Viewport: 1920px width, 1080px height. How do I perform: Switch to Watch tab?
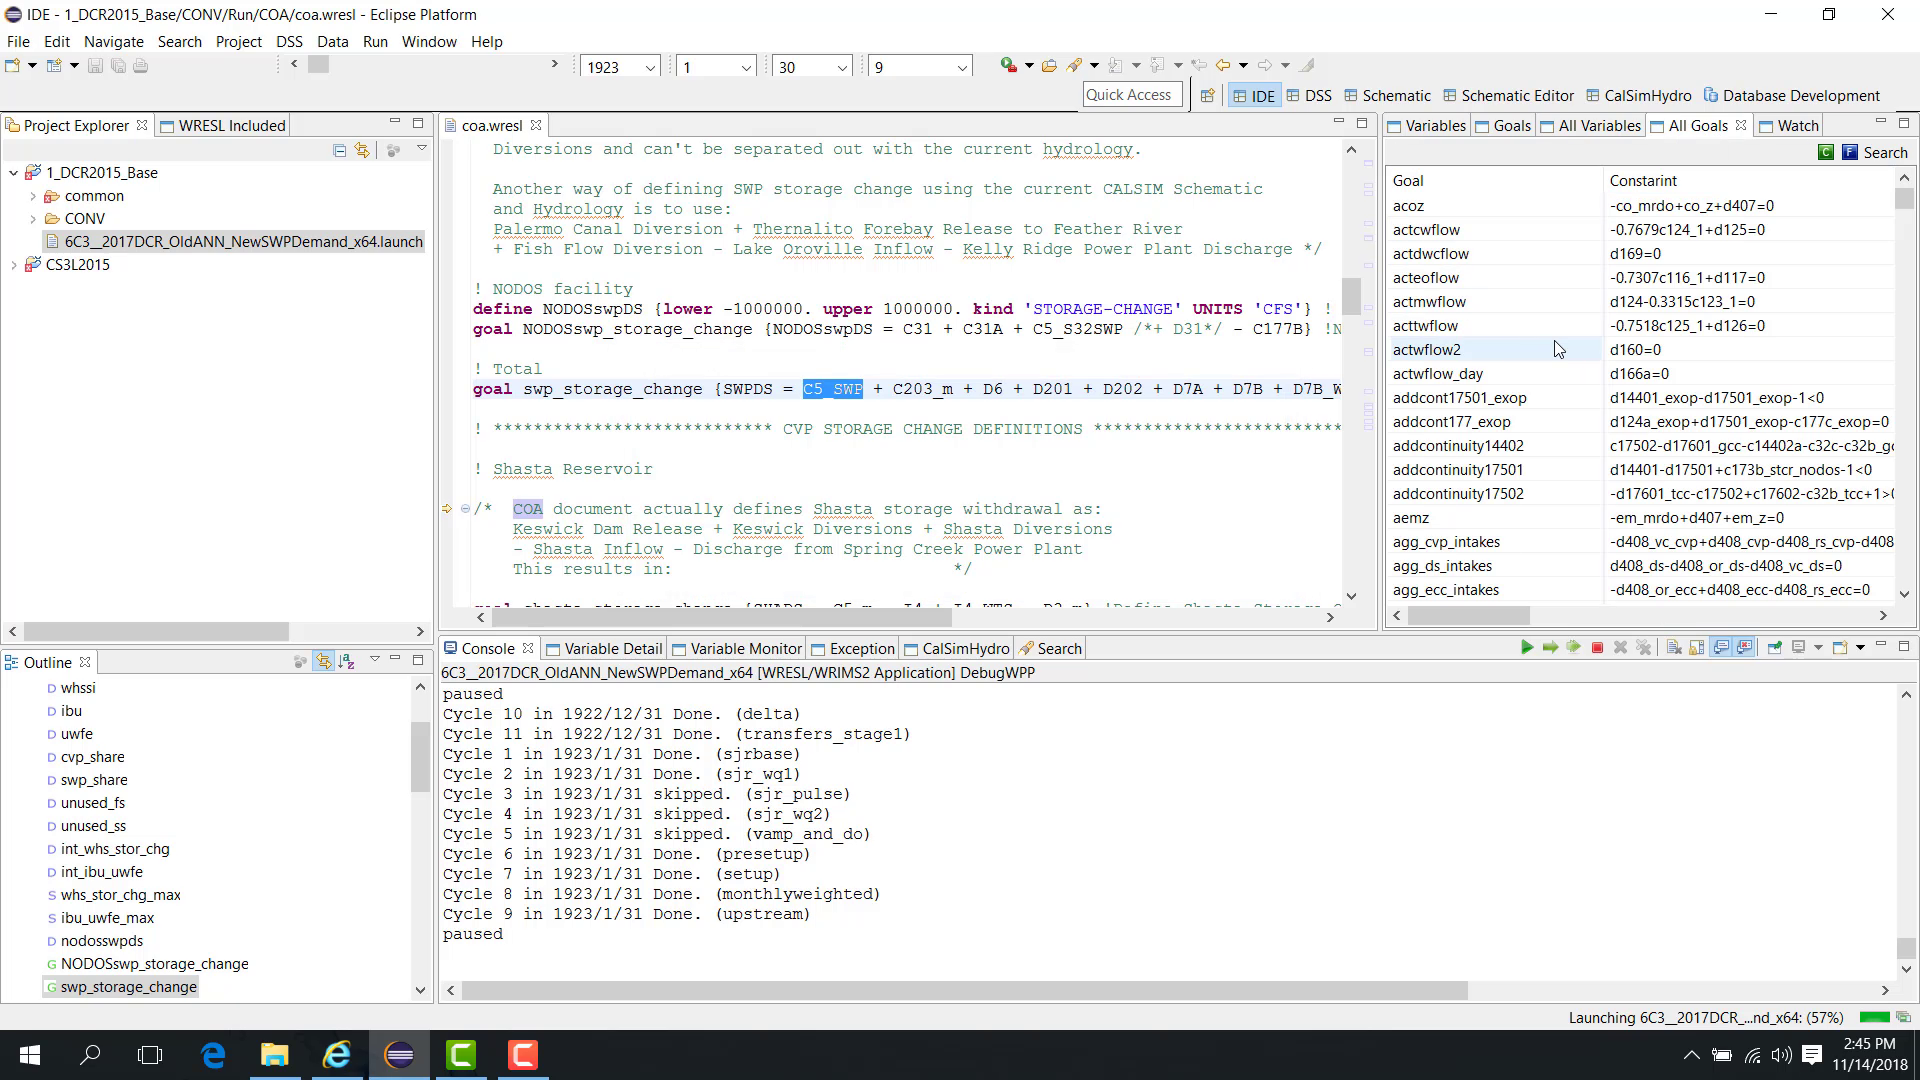tap(1789, 125)
